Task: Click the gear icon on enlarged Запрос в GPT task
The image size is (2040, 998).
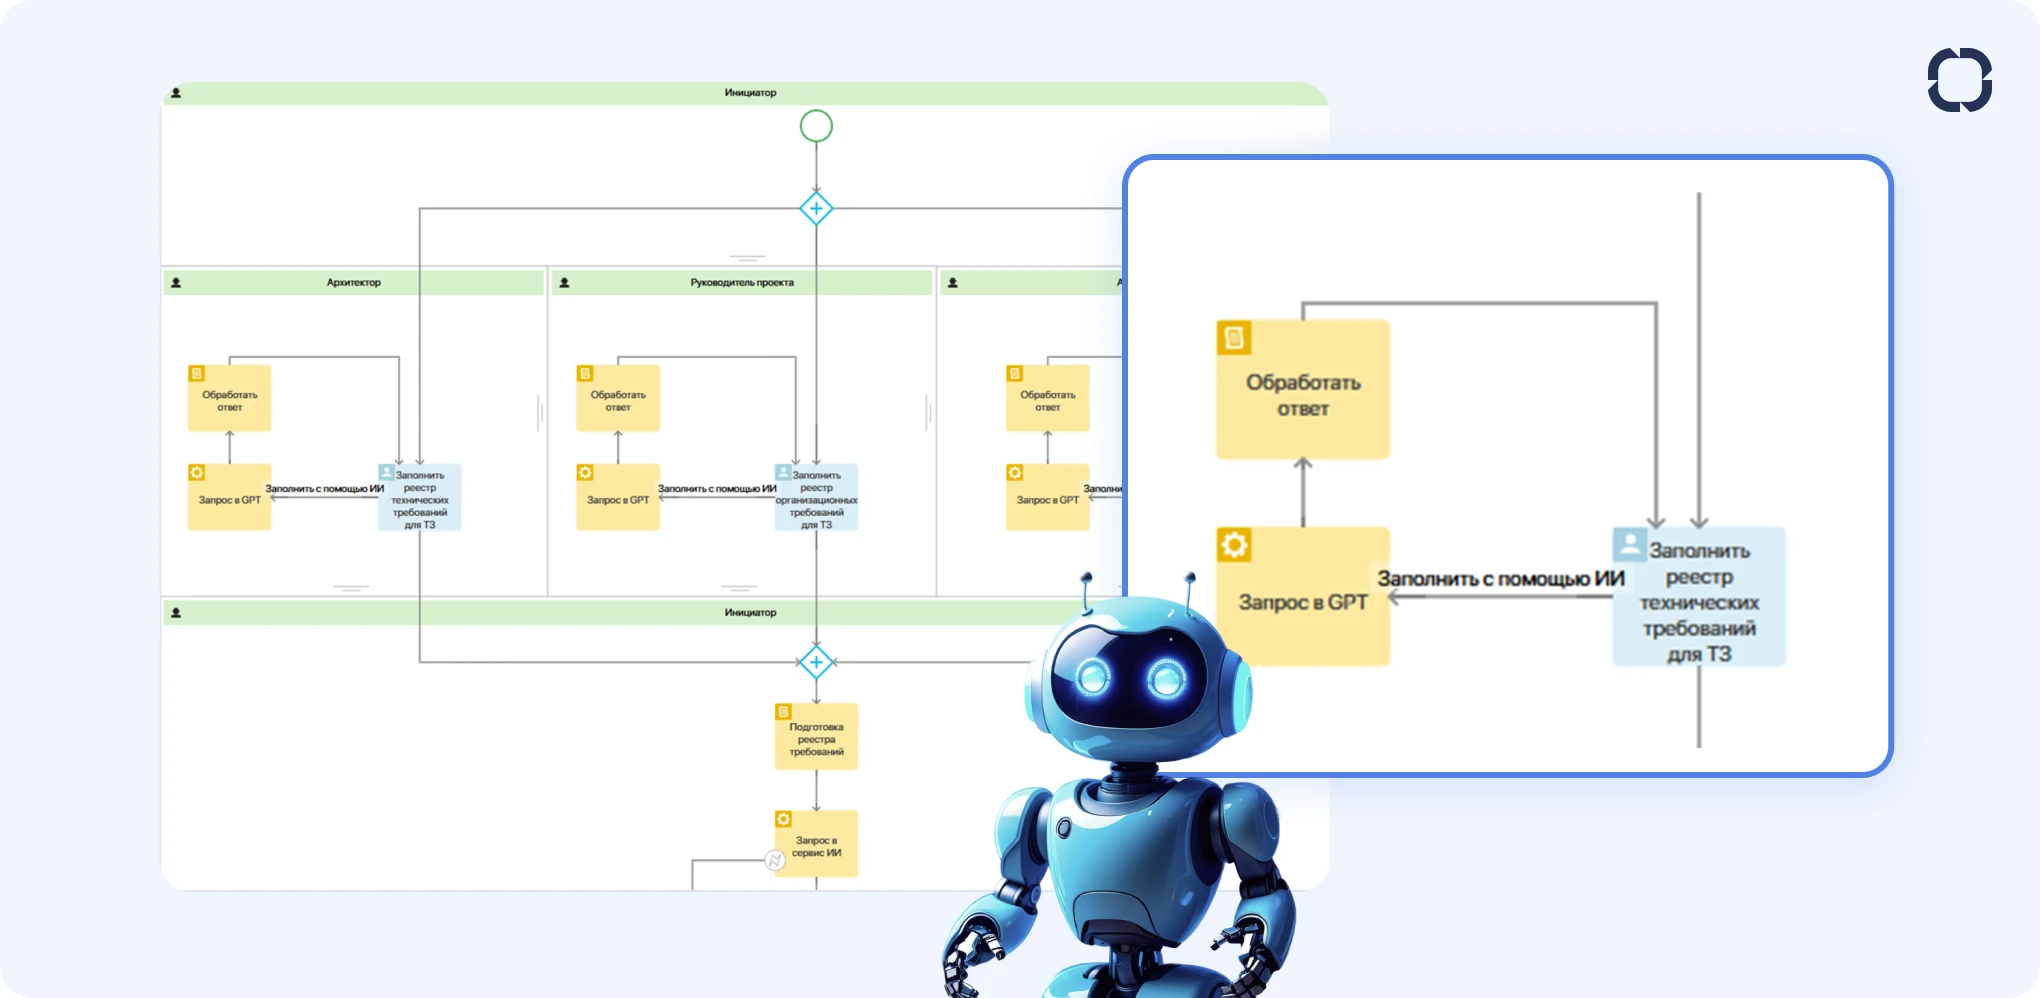Action: [x=1234, y=545]
